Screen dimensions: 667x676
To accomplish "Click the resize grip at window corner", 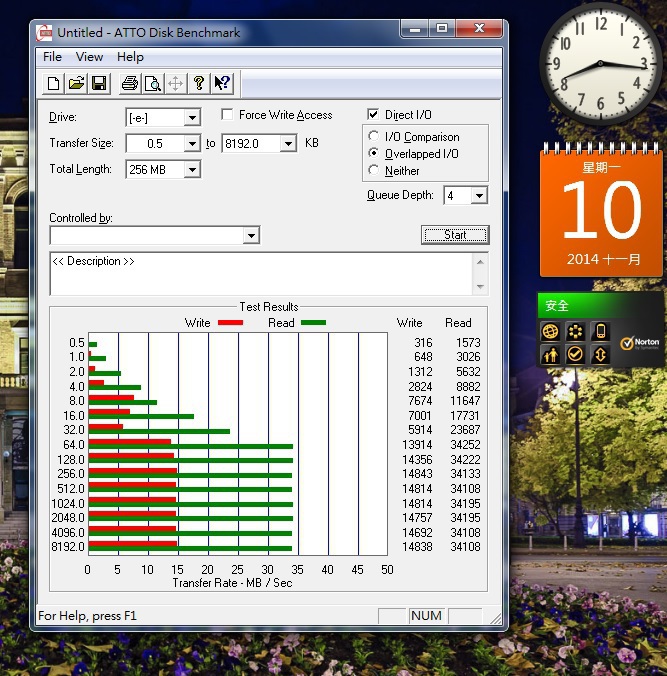I will 496,619.
